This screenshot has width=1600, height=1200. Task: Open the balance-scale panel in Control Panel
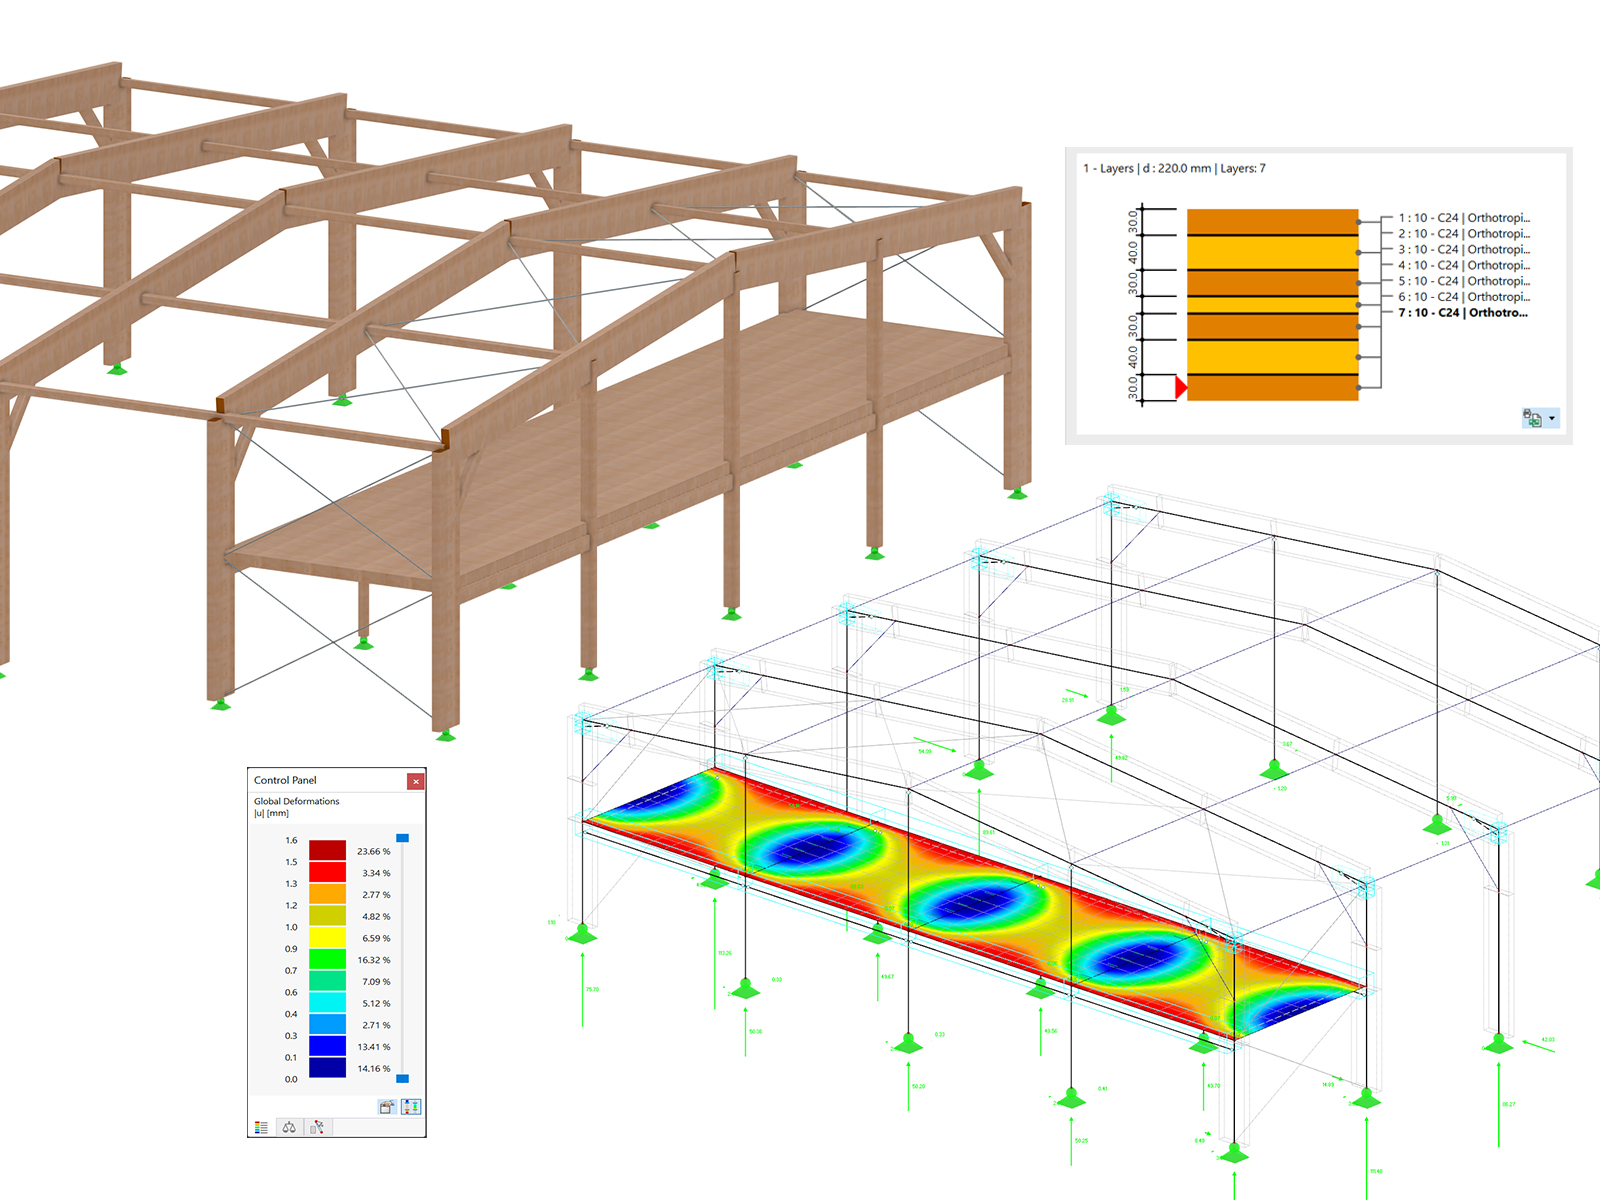coord(289,1127)
